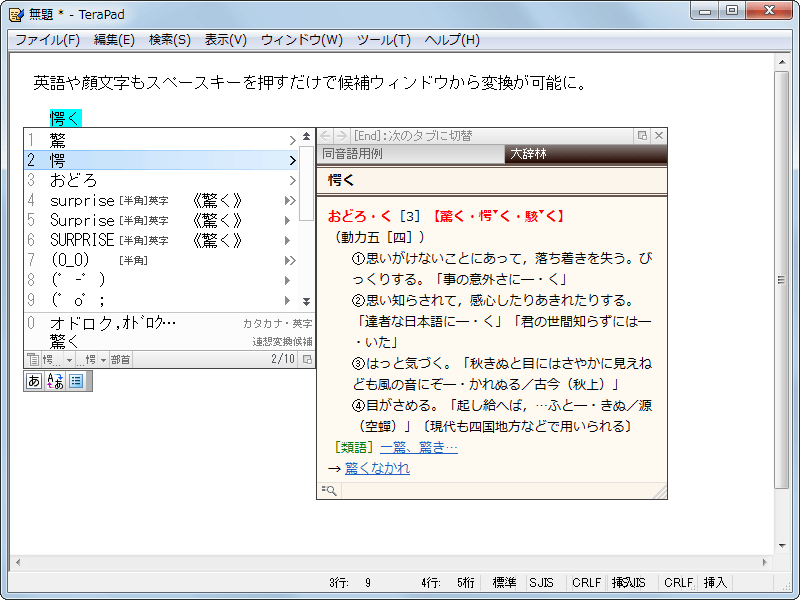Select uppercase SURPRISE candidate
800x600 pixels.
point(161,240)
